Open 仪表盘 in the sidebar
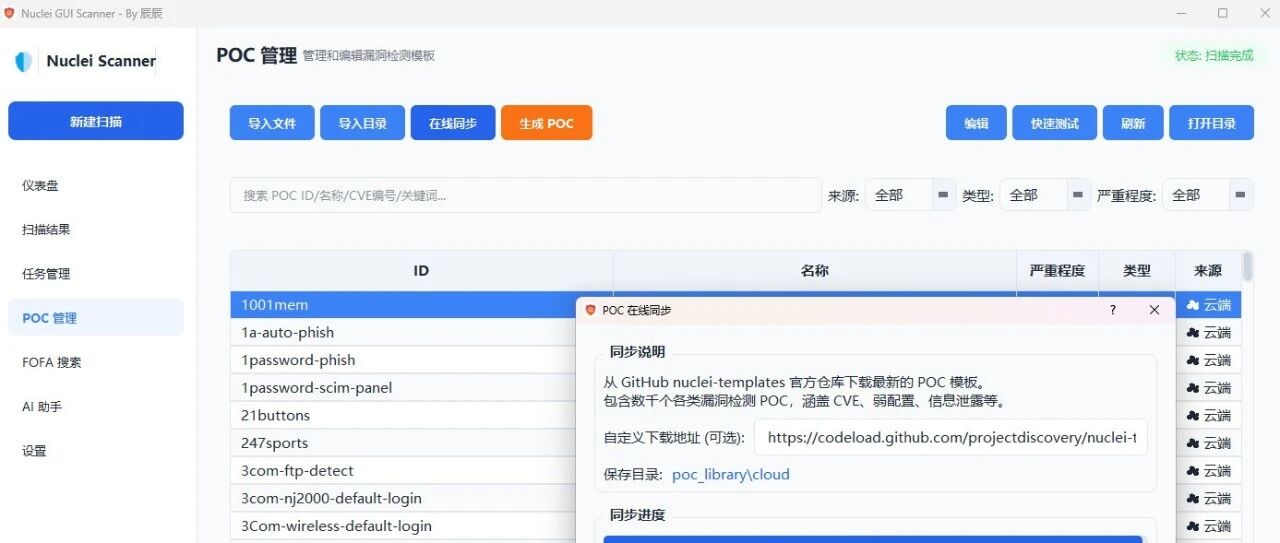1280x543 pixels. [96, 185]
